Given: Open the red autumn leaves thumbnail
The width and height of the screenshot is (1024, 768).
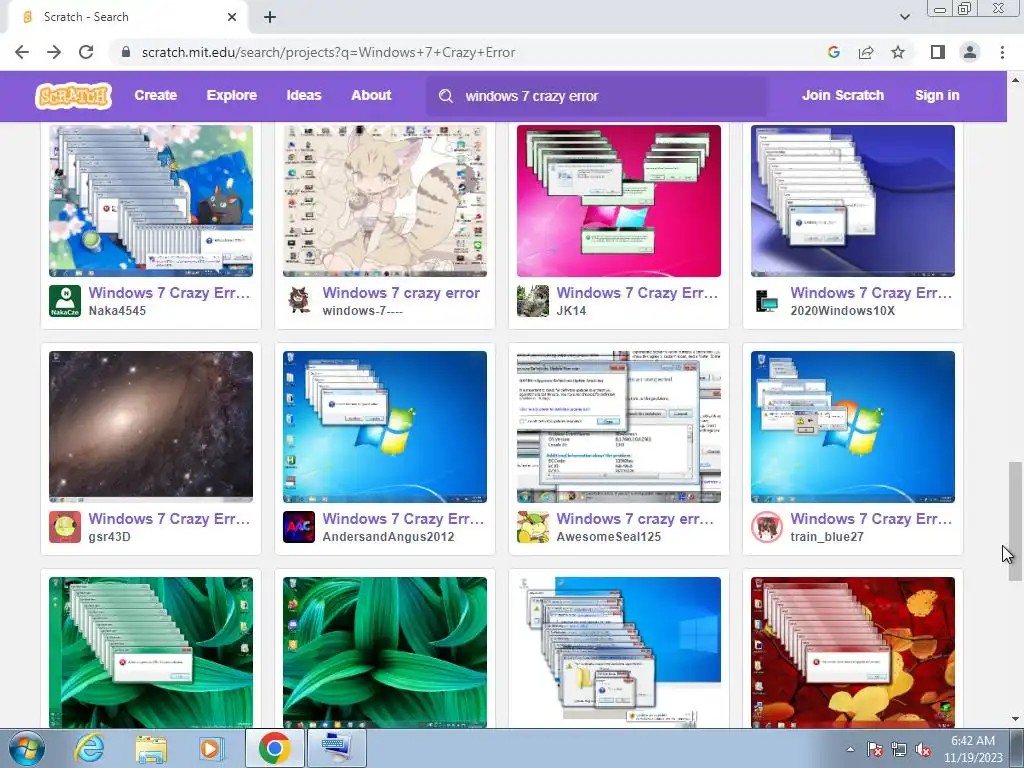Looking at the screenshot, I should pos(852,652).
